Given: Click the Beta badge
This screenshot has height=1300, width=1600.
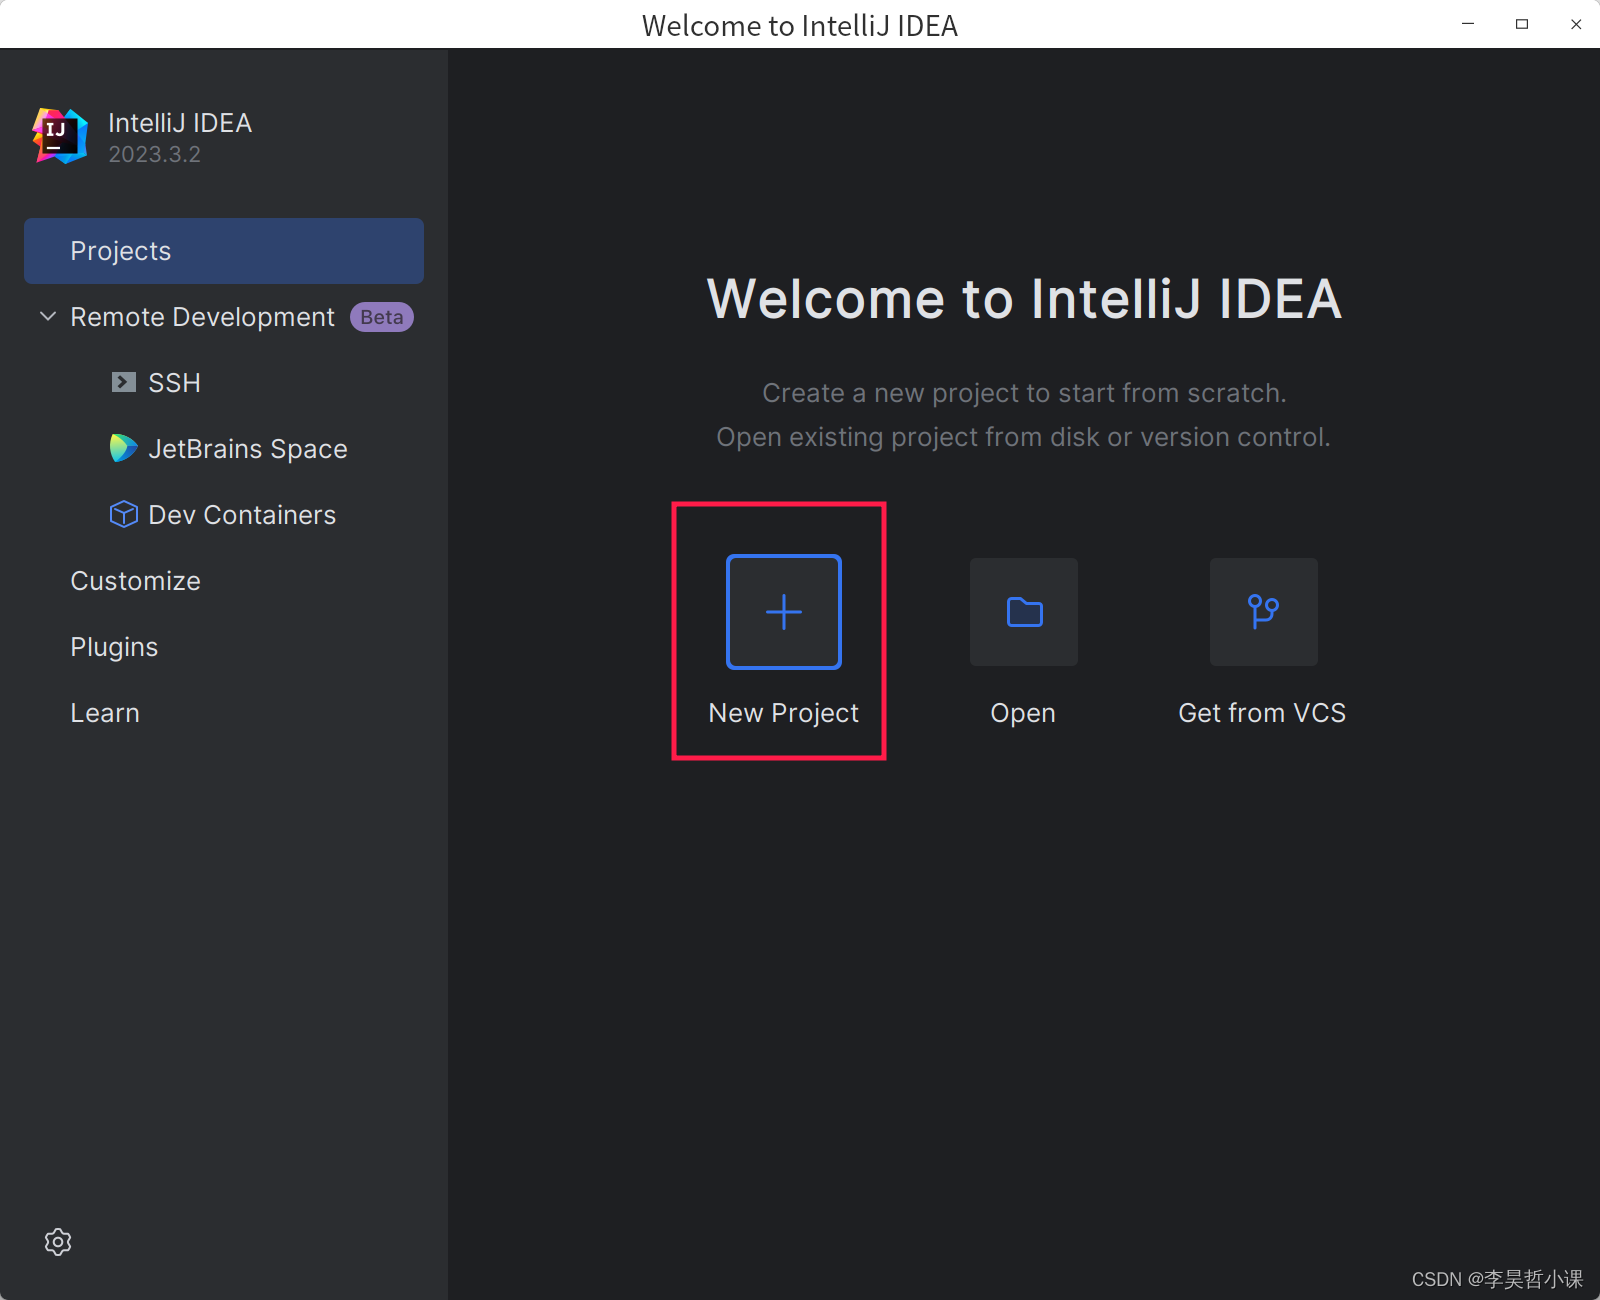Looking at the screenshot, I should click(382, 317).
